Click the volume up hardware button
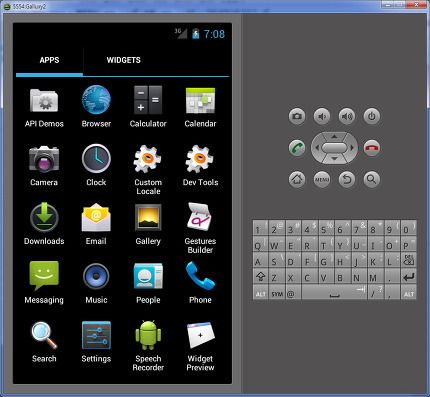 347,116
